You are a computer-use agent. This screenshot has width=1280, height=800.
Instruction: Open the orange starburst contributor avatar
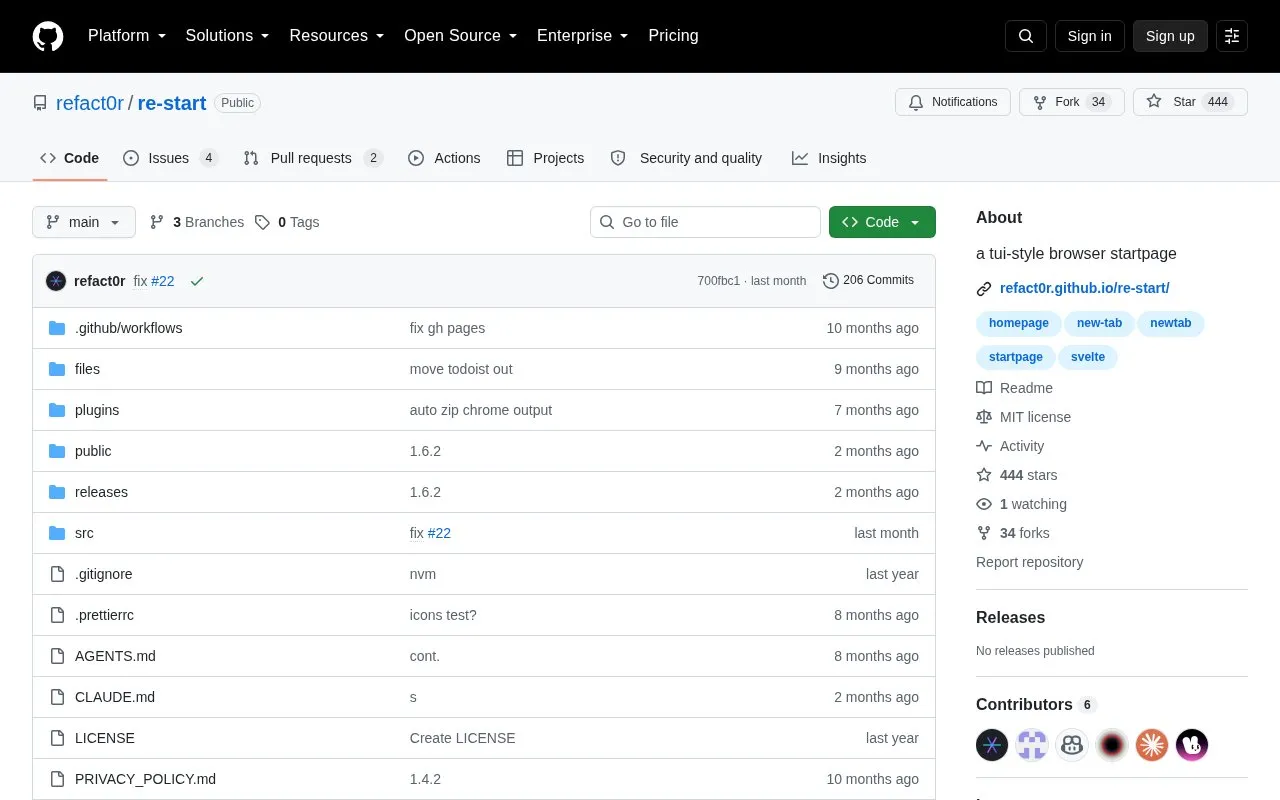1152,745
